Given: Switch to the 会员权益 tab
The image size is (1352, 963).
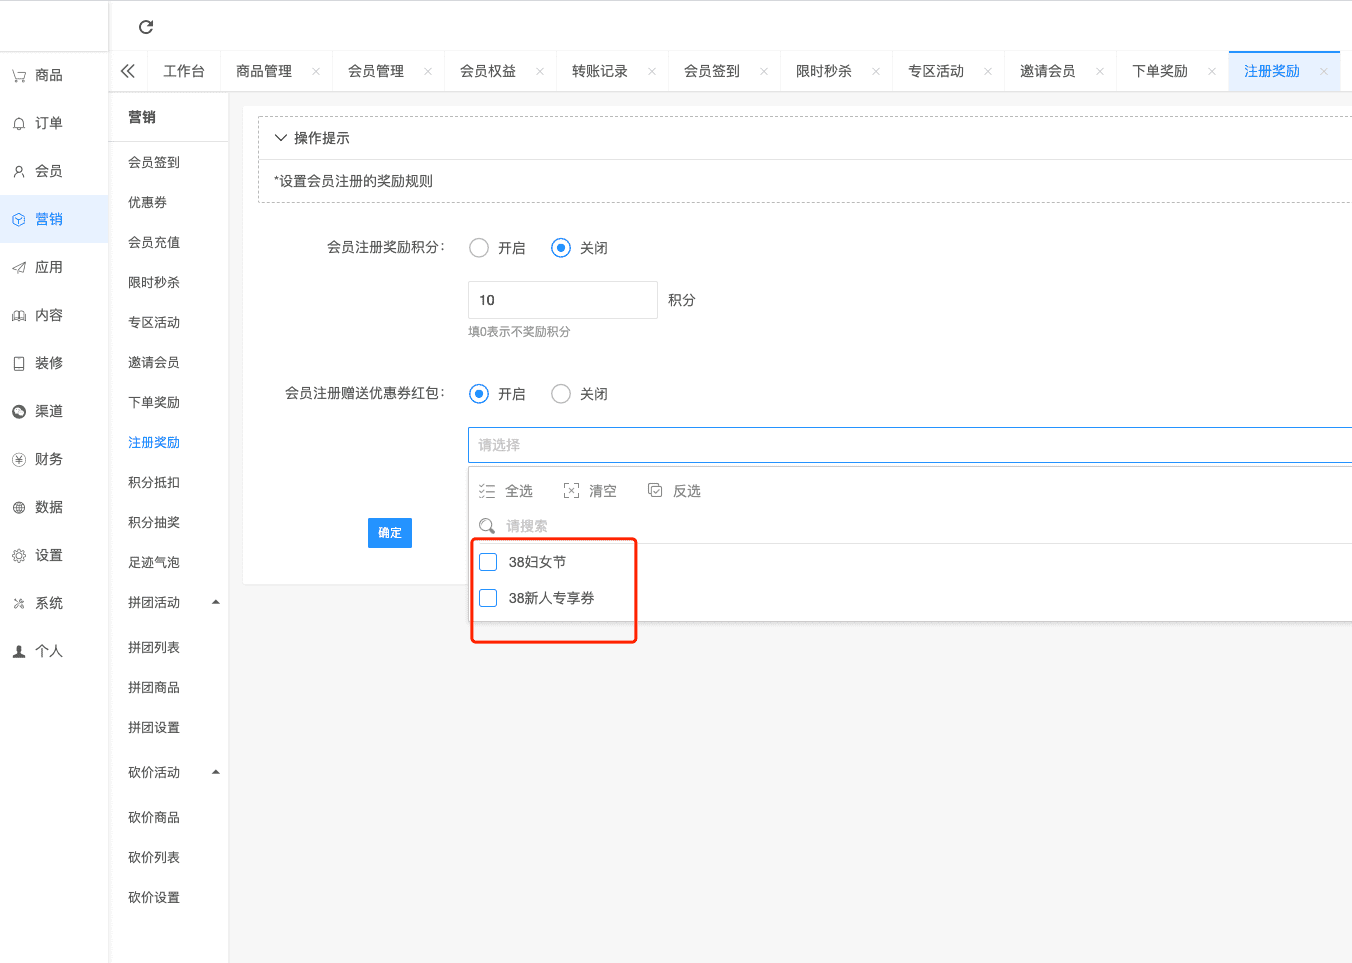Looking at the screenshot, I should coord(488,72).
